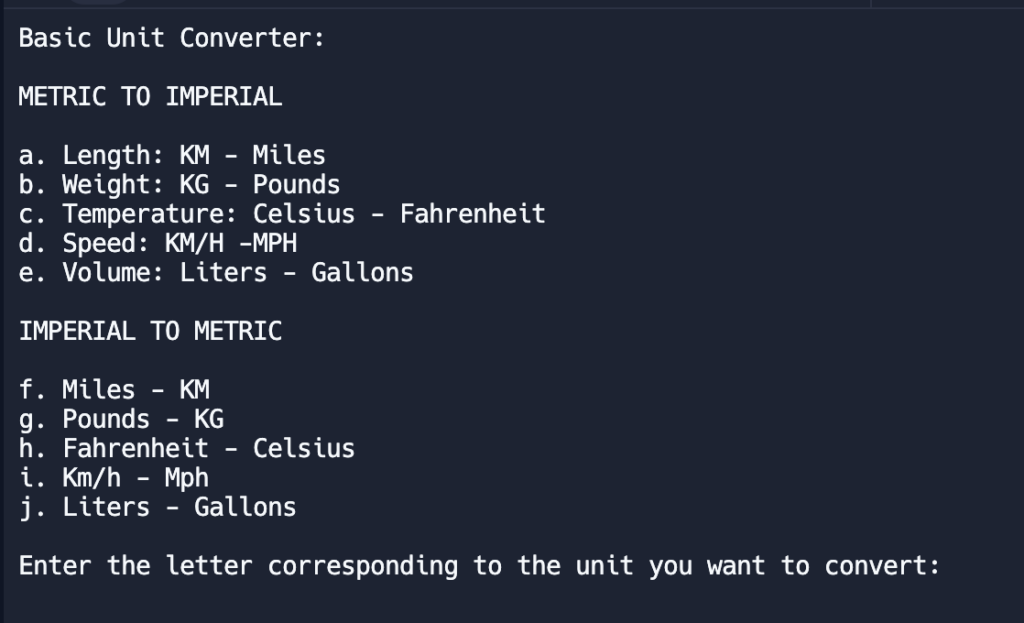Click the word Fahrenheit in option c

click(472, 214)
